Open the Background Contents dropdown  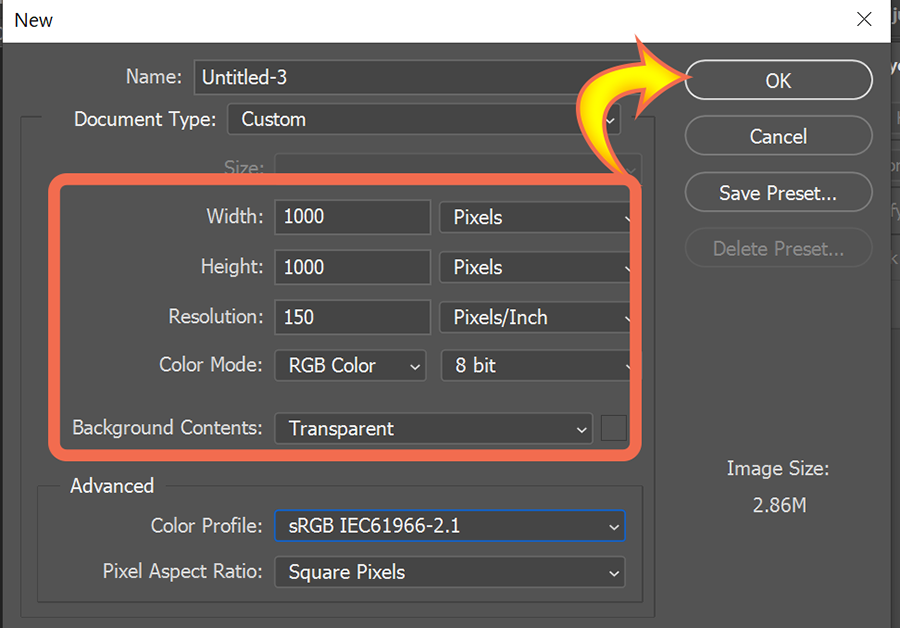[433, 428]
